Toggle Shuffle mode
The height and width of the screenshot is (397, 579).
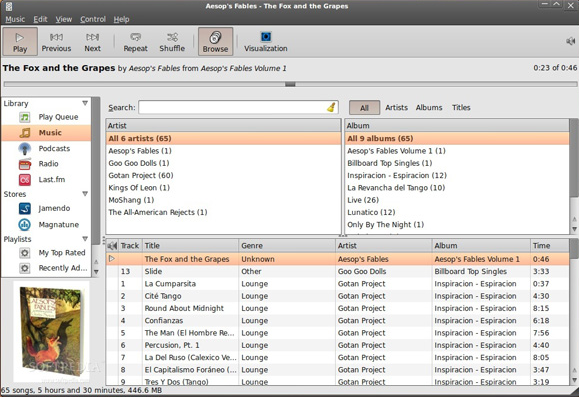click(x=172, y=42)
